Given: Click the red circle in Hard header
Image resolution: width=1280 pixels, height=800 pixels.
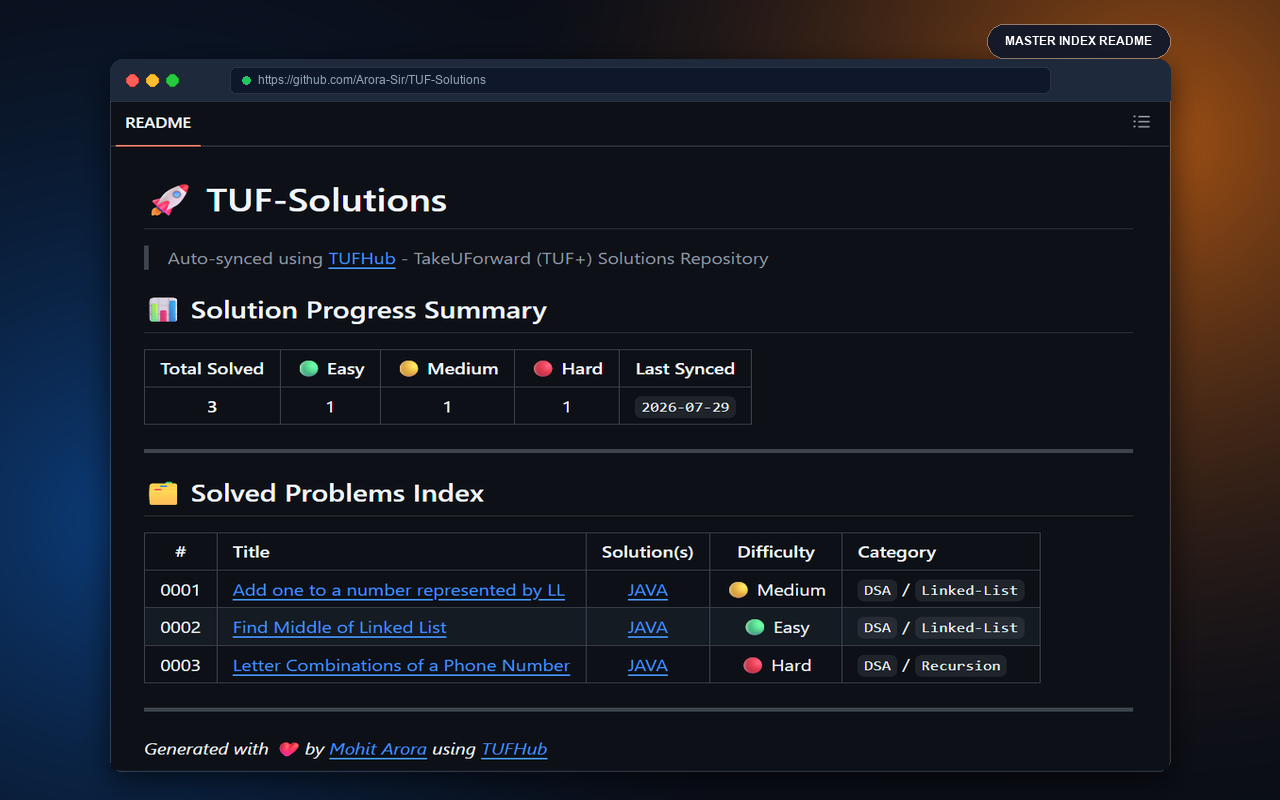Looking at the screenshot, I should tap(543, 369).
